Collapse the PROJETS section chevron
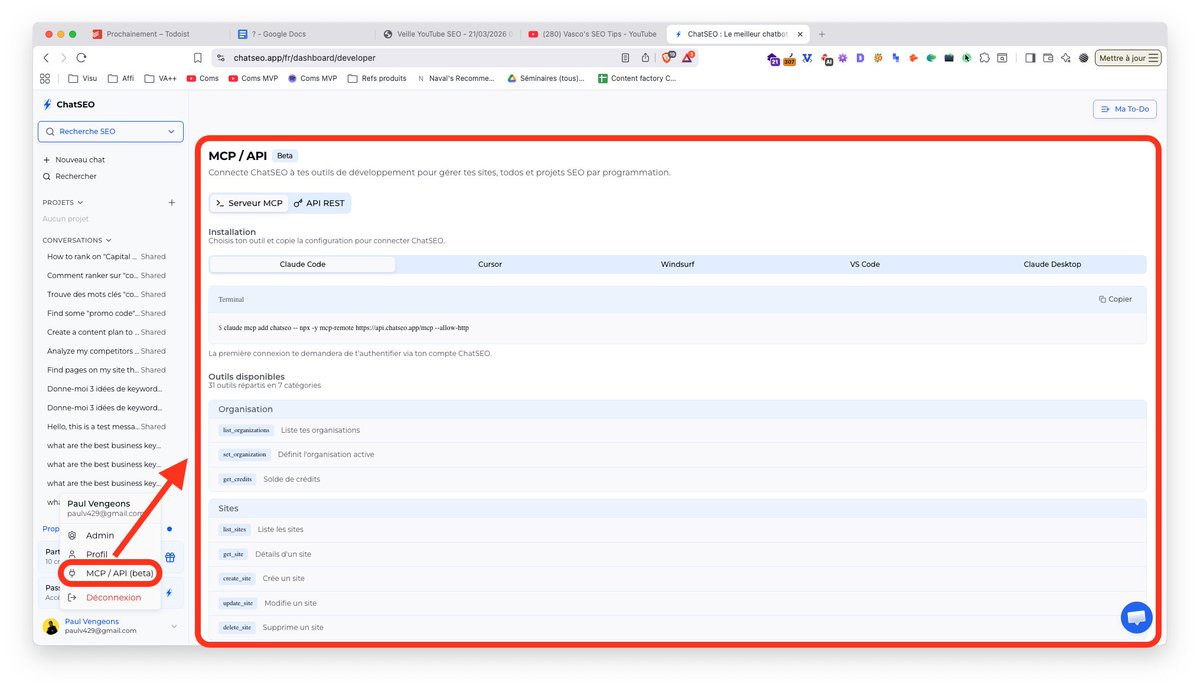1200x689 pixels. pos(81,202)
